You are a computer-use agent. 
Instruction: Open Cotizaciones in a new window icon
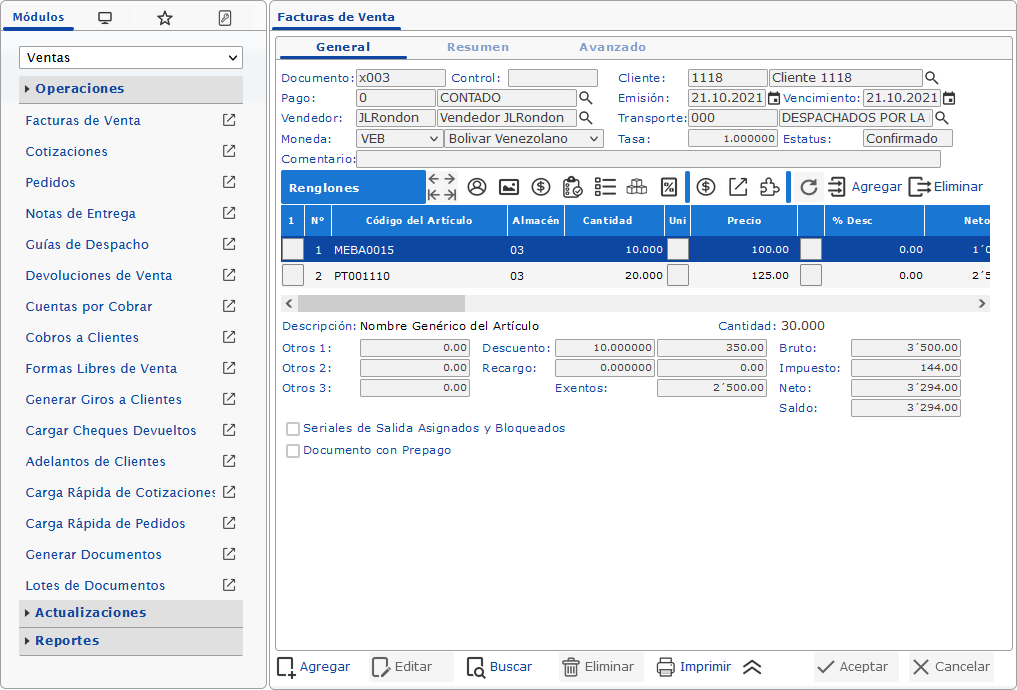pos(229,151)
